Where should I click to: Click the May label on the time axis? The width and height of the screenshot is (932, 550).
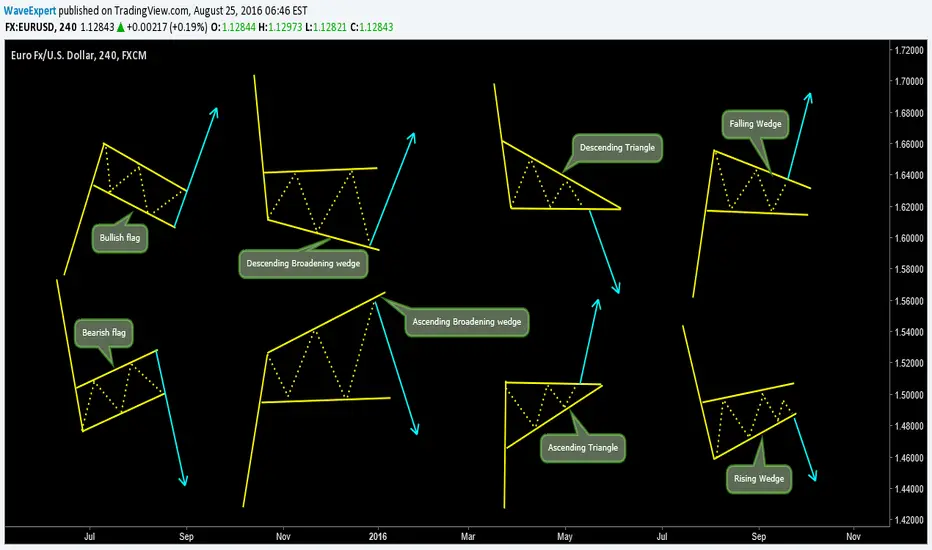565,536
